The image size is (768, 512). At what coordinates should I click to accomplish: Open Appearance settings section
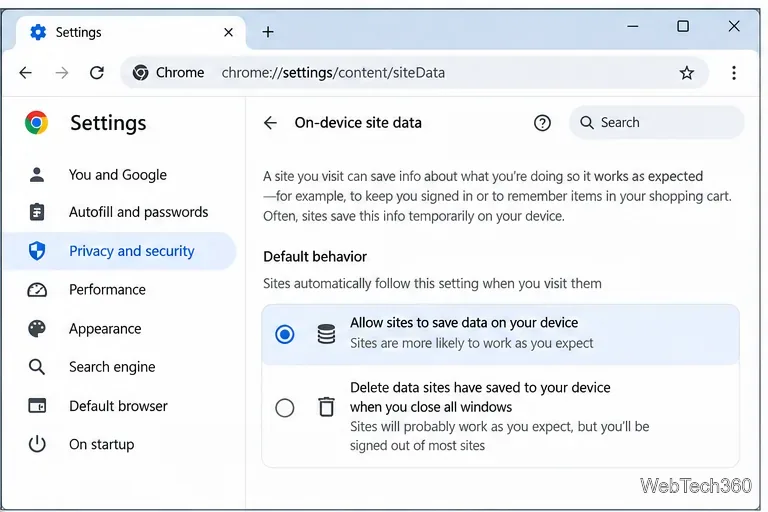(120, 329)
